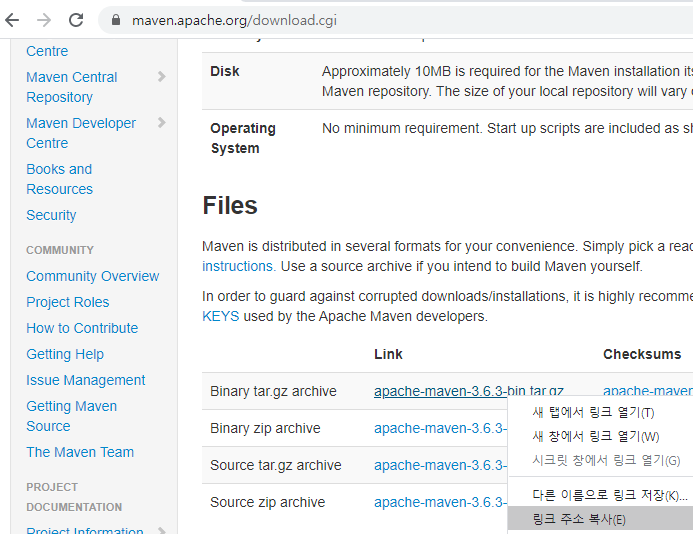Open the Binary tar.gz checksum link
Screen dimensions: 693x534
tap(647, 391)
